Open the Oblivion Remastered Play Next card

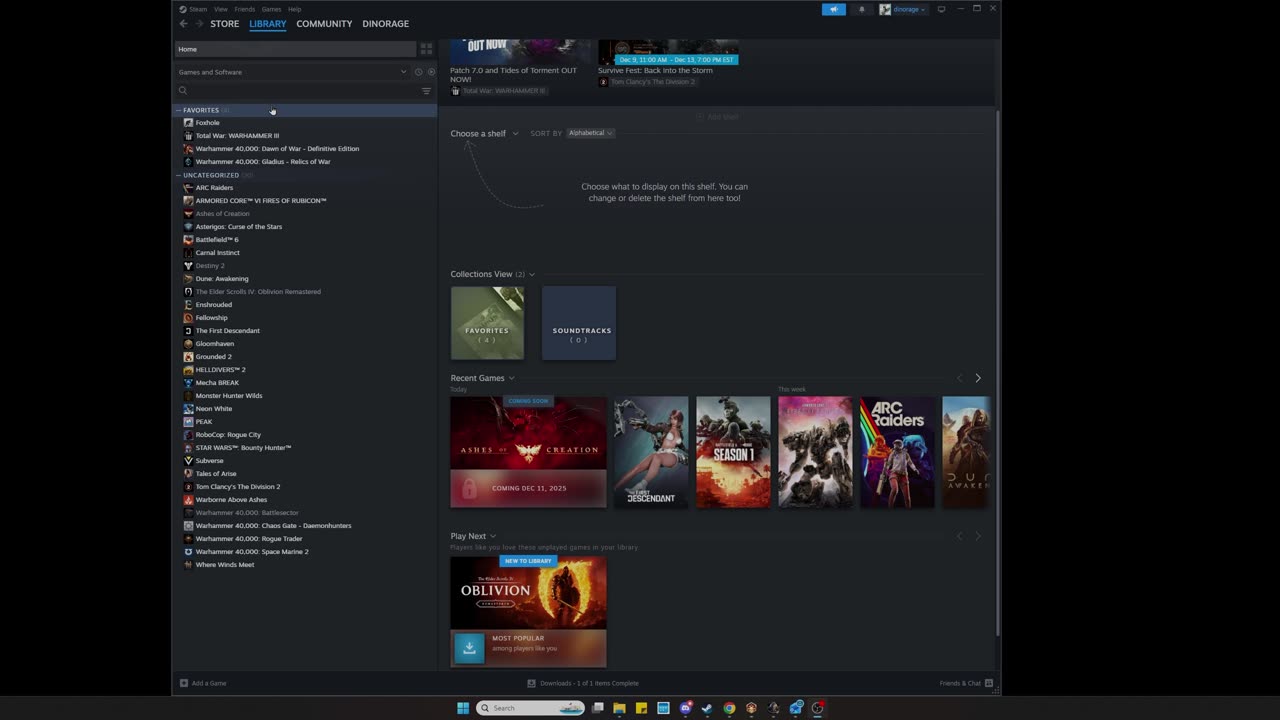(x=528, y=611)
